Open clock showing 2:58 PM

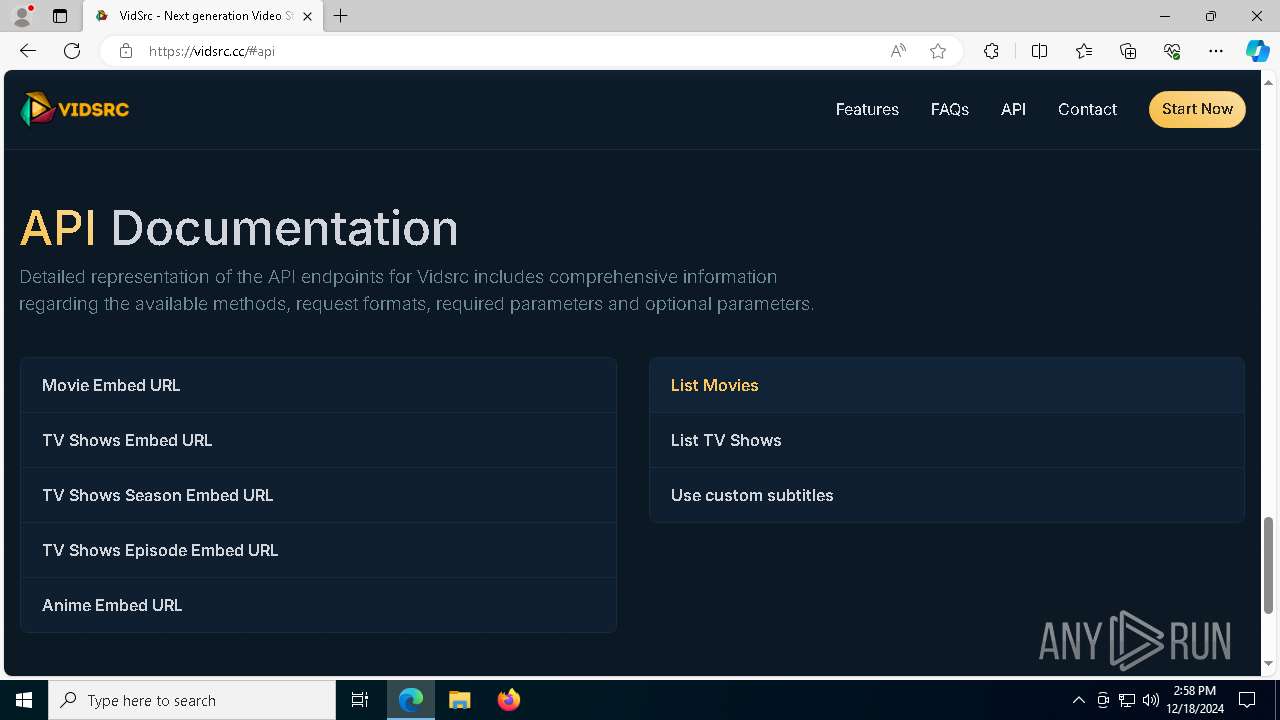(1194, 700)
